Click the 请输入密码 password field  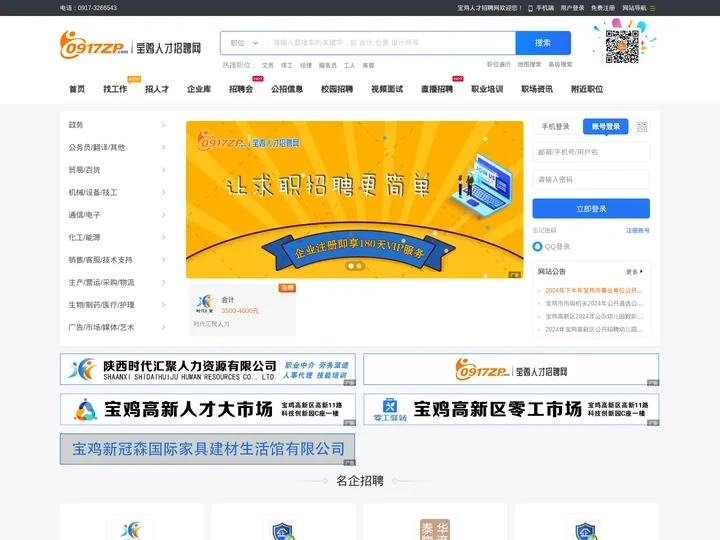[591, 180]
